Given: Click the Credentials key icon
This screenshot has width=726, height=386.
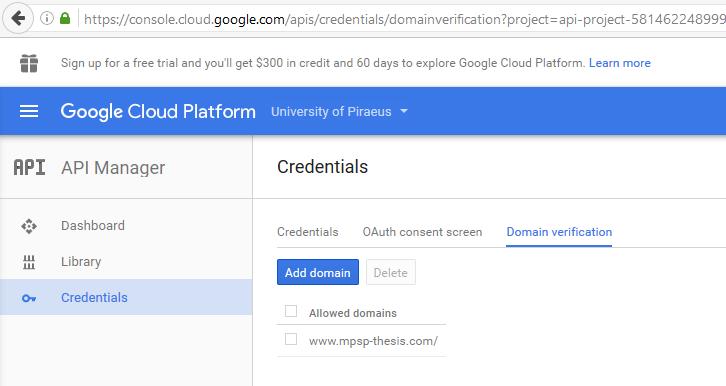Looking at the screenshot, I should pyautogui.click(x=29, y=298).
